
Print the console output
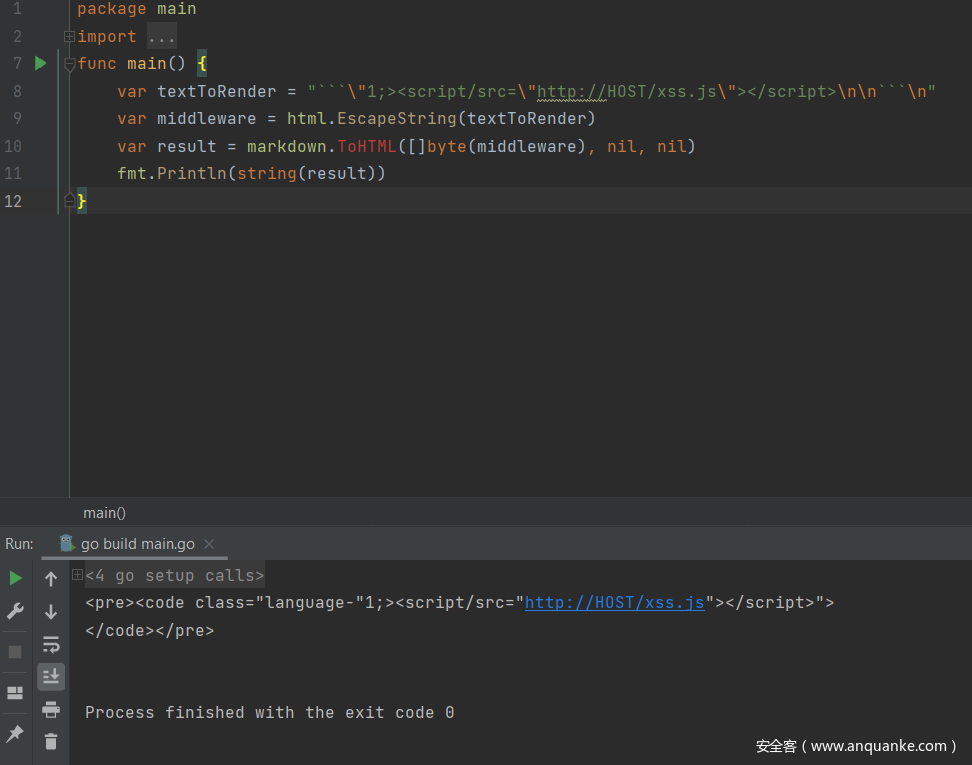click(x=51, y=709)
